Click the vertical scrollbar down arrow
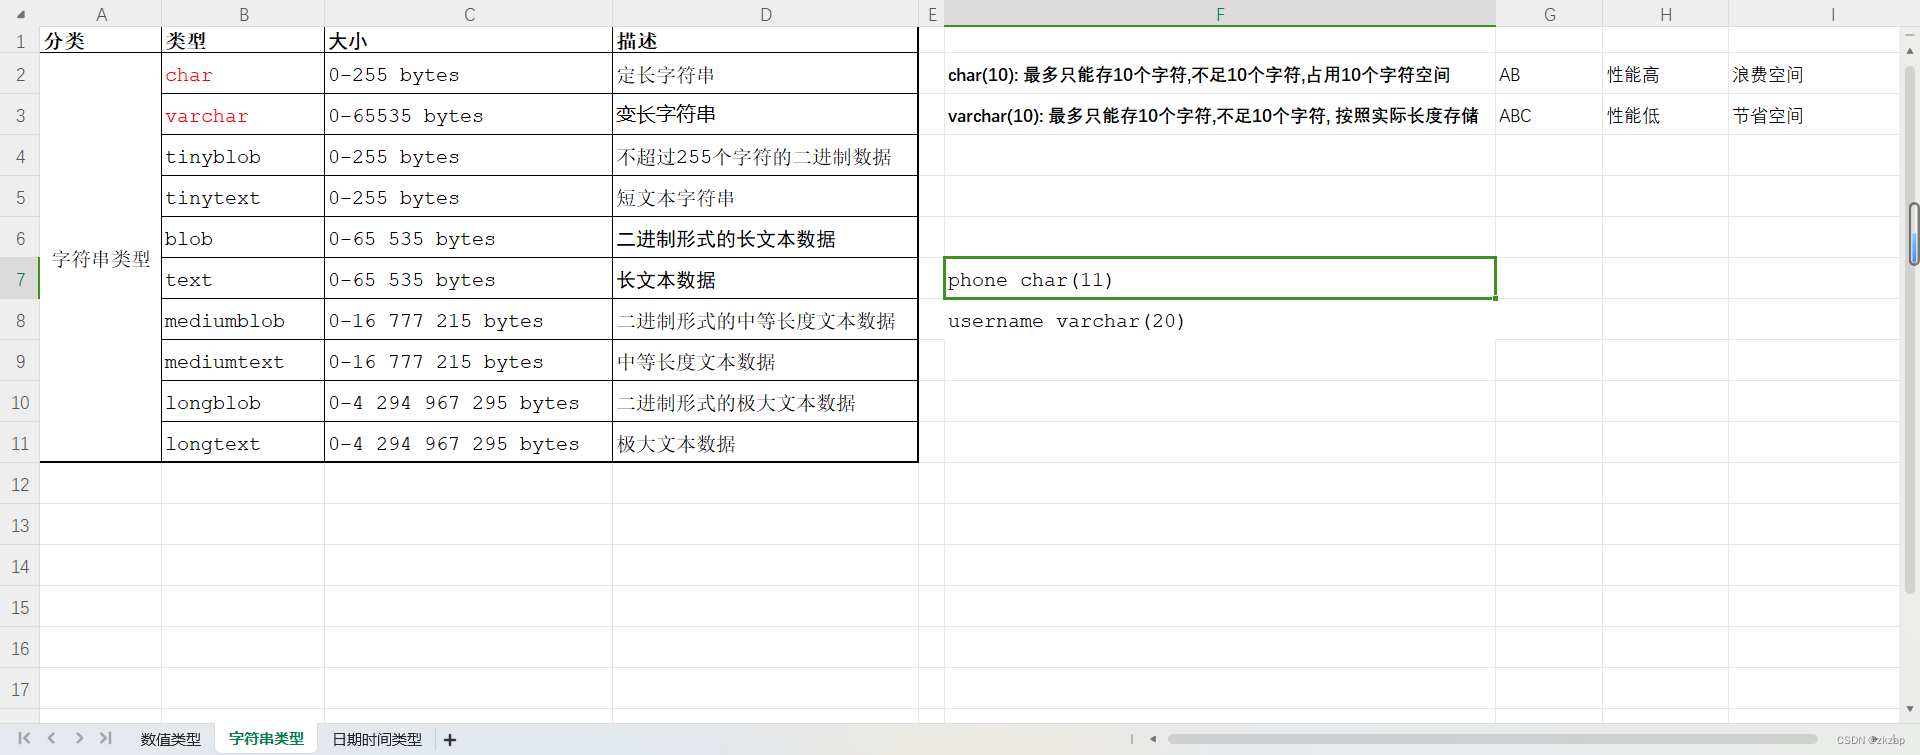Image resolution: width=1920 pixels, height=755 pixels. pos(1910,709)
